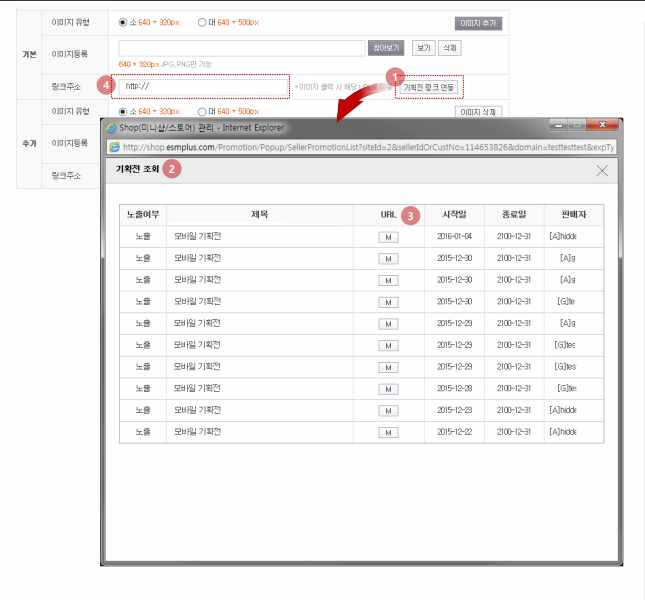
Task: Click the image file path input field
Action: pos(242,48)
